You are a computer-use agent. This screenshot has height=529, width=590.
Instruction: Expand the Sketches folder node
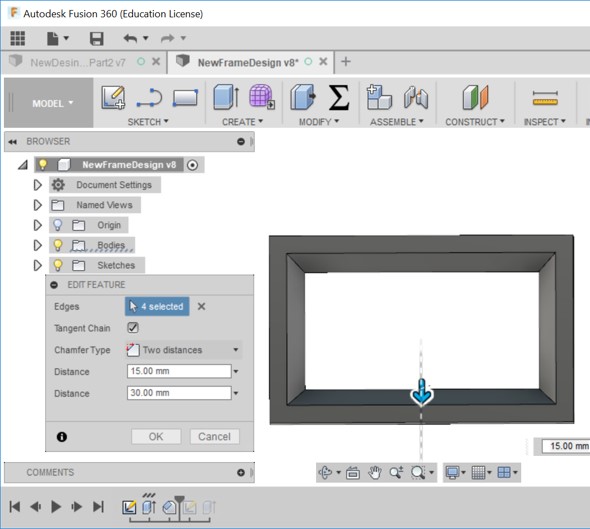coord(38,265)
